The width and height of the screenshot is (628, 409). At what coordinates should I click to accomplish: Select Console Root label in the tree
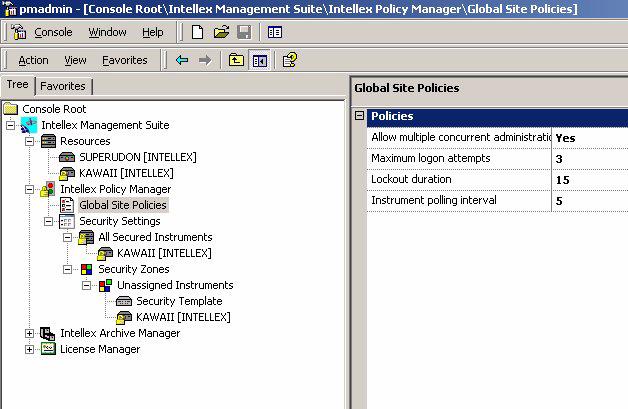click(x=54, y=109)
